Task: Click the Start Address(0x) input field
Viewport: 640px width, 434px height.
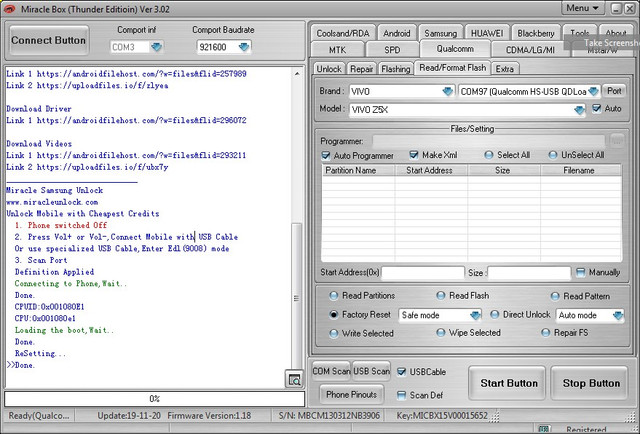Action: click(x=422, y=273)
